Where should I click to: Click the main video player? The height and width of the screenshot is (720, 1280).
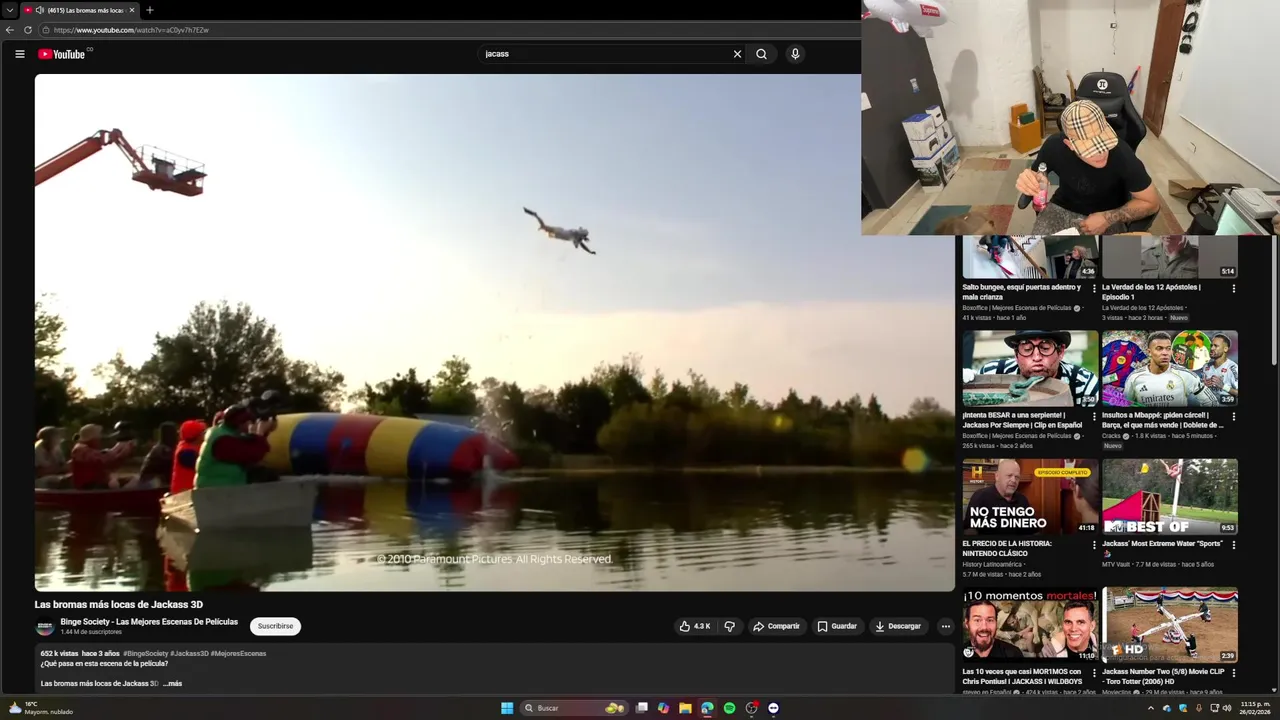(495, 332)
